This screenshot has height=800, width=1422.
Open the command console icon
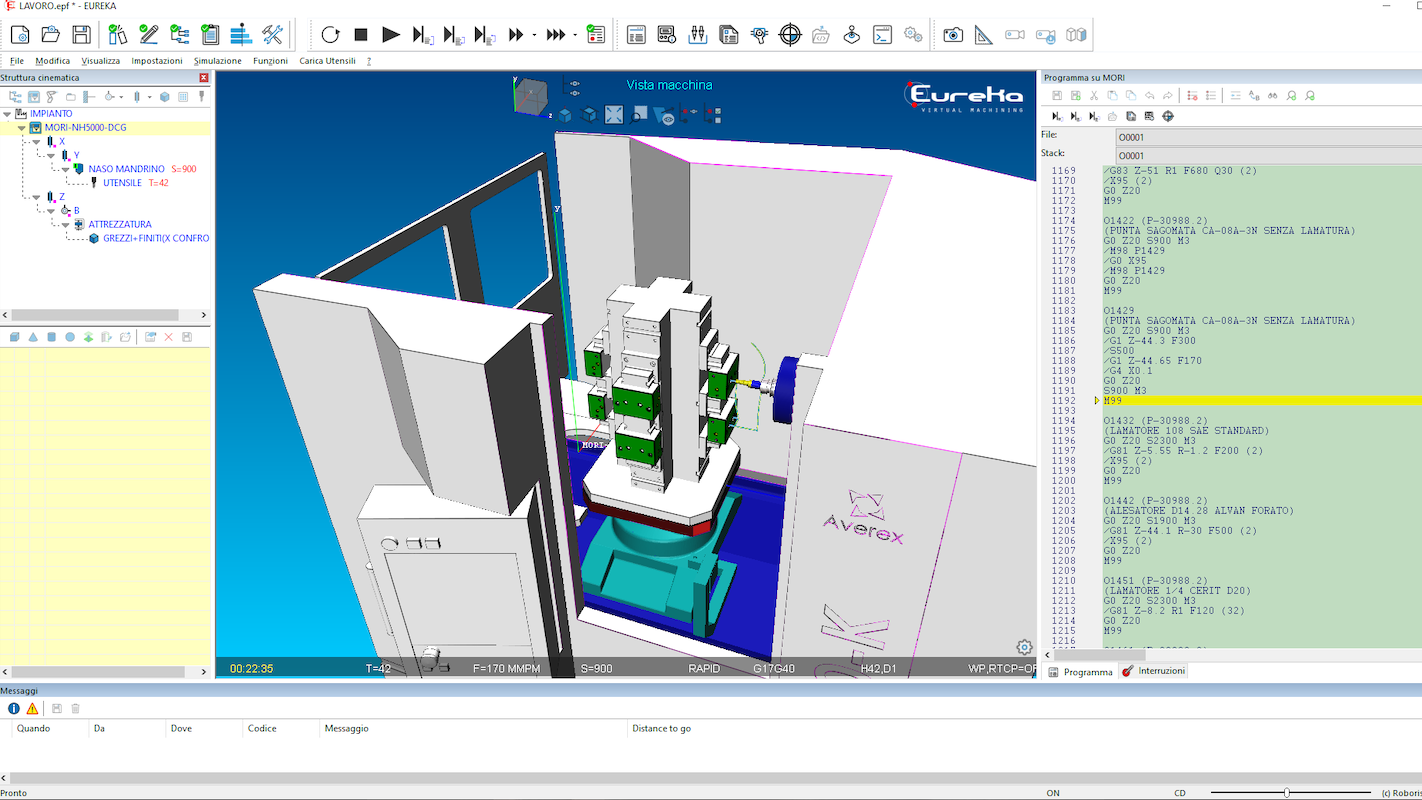point(882,35)
